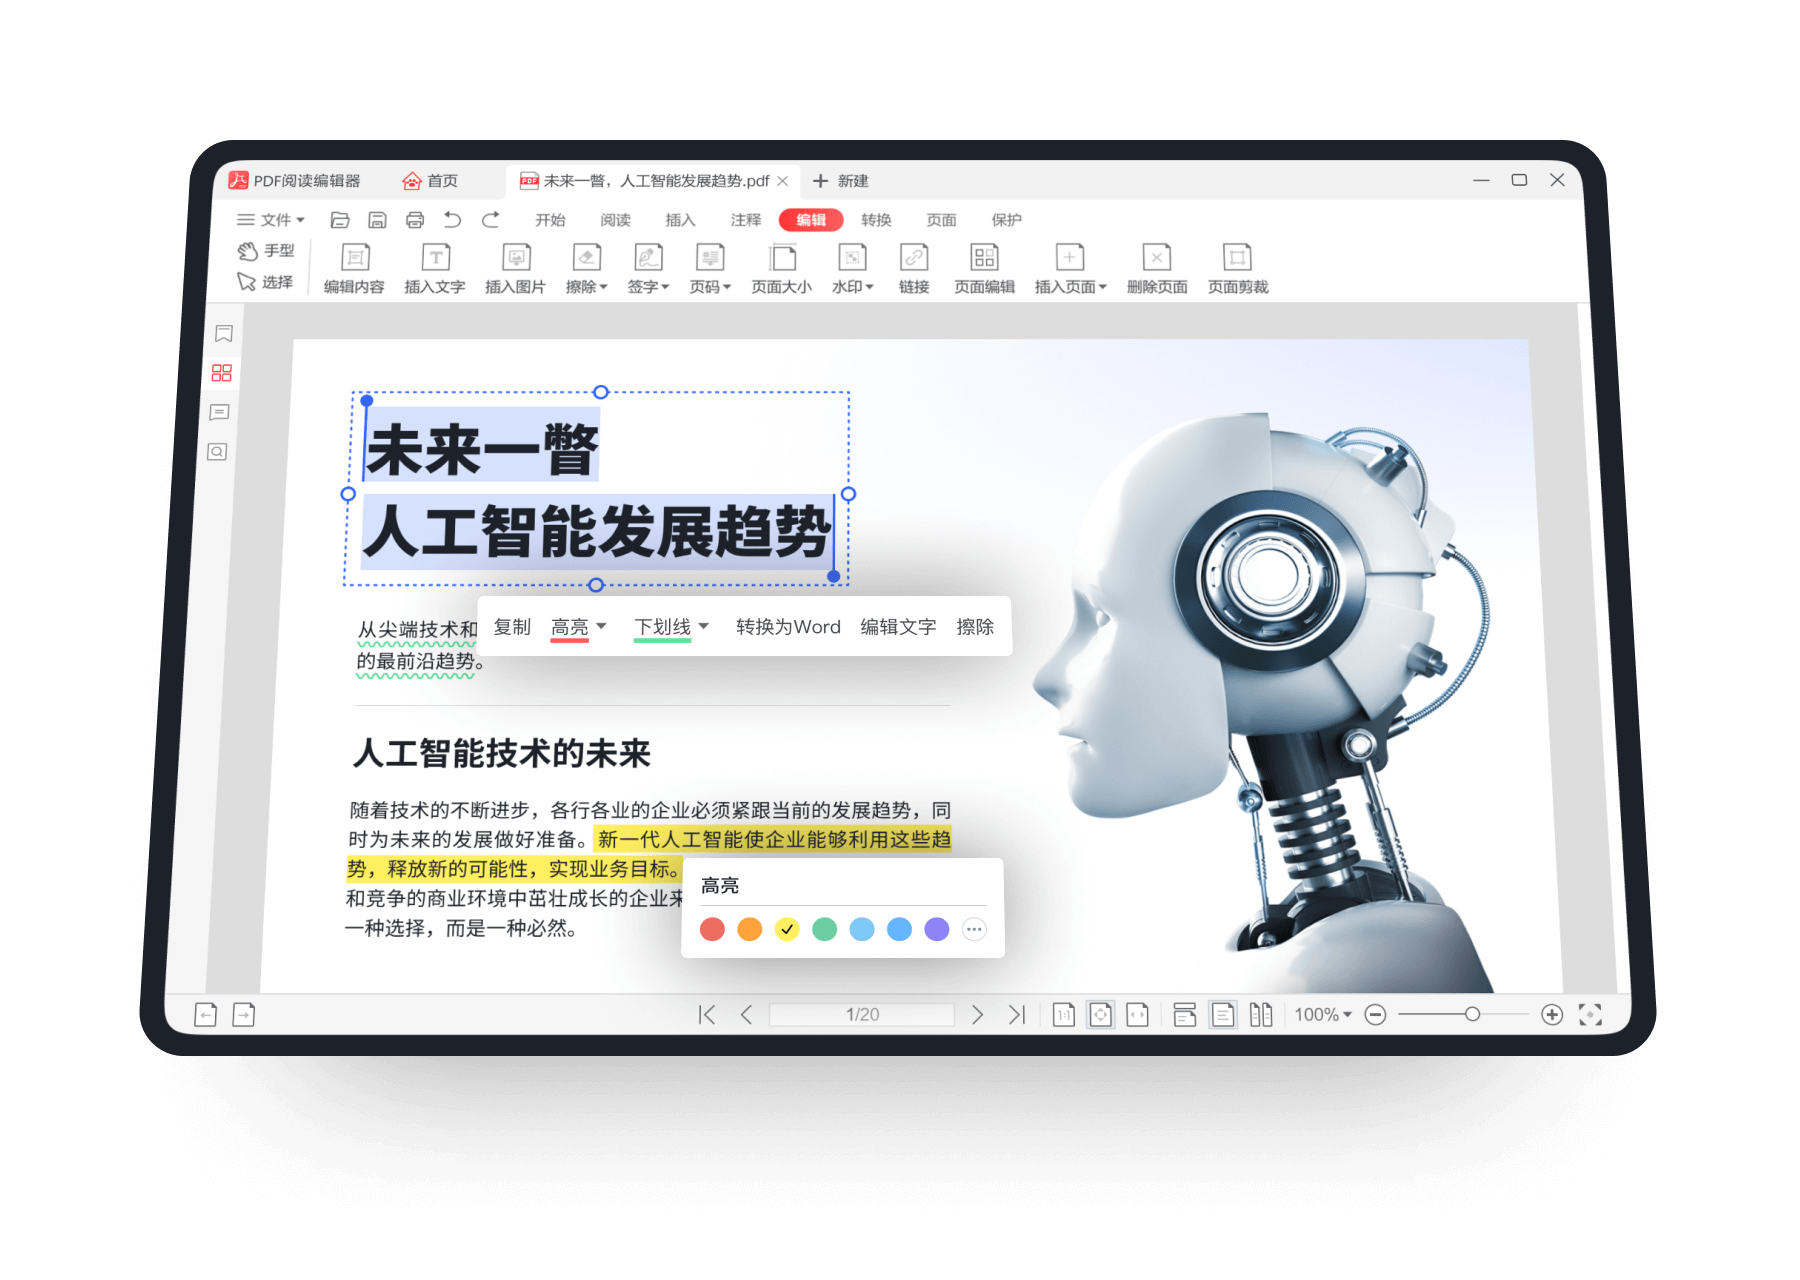
Task: Expand the Highlight (高亮) dropdown arrow
Action: 602,626
